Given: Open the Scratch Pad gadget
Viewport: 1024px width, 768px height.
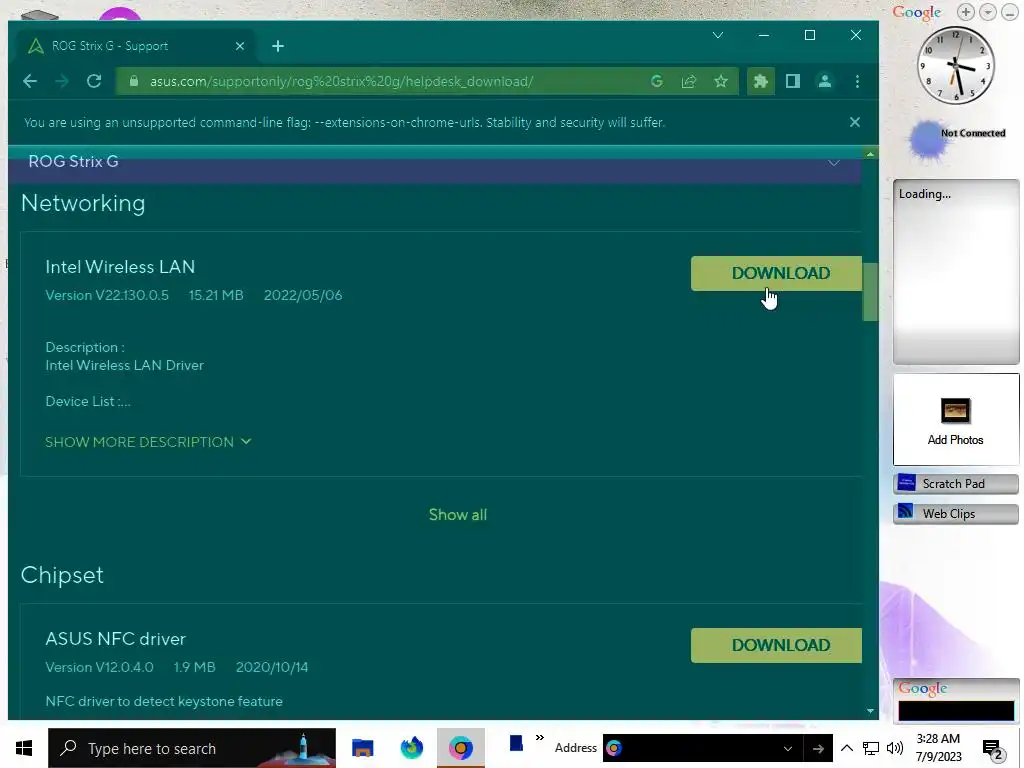Looking at the screenshot, I should point(955,484).
